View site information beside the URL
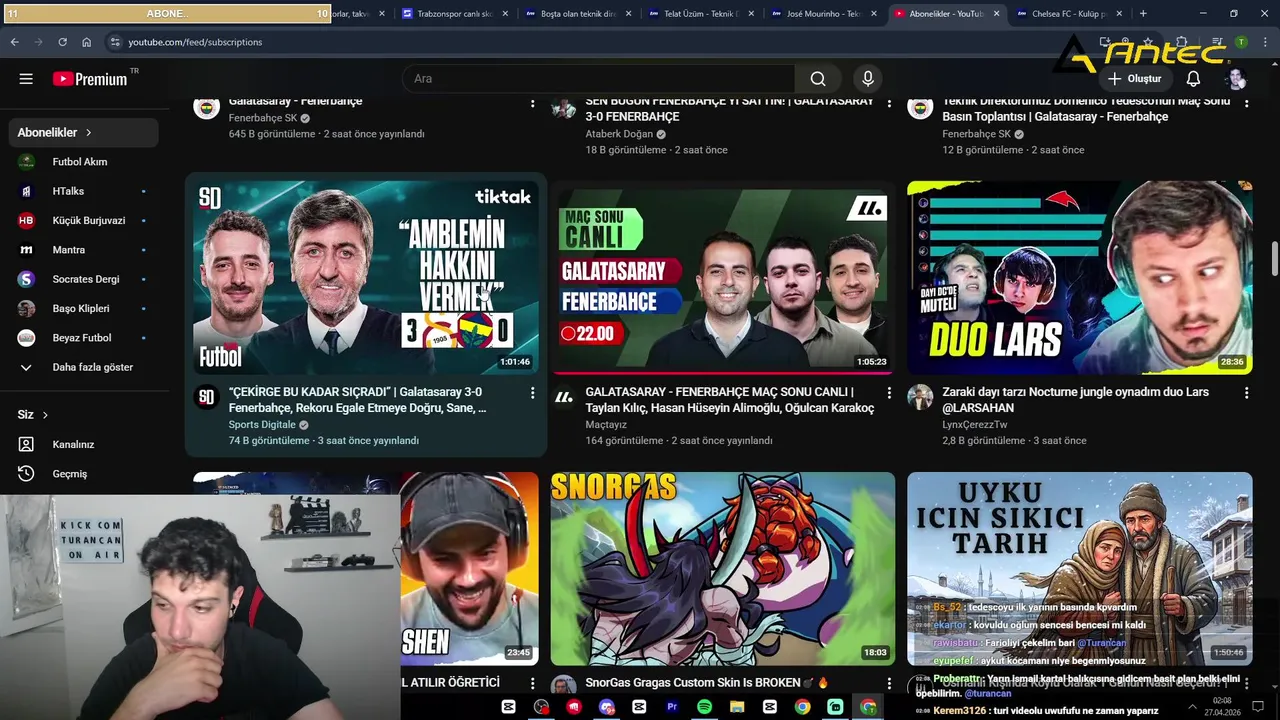 pos(115,42)
